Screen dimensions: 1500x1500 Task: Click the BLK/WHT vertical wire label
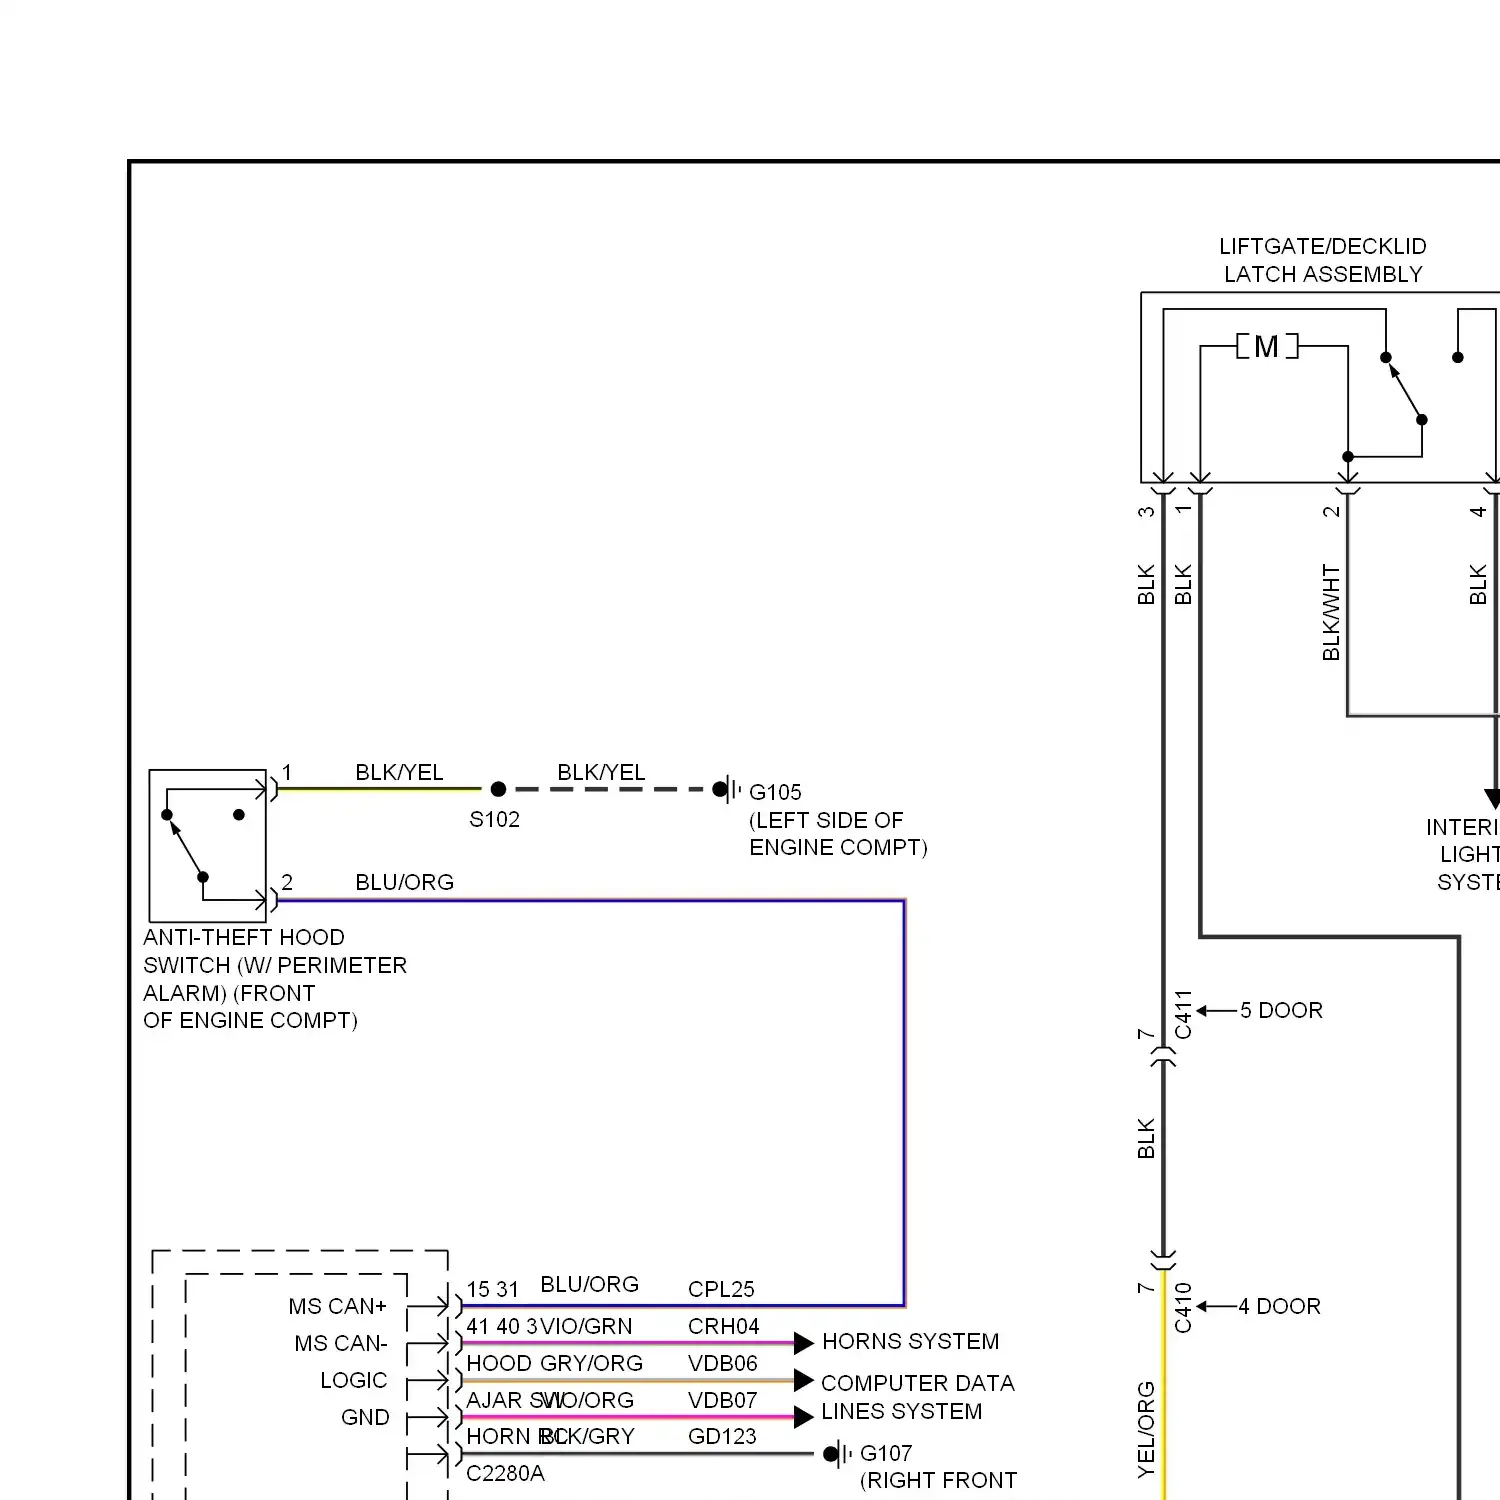click(x=1331, y=612)
